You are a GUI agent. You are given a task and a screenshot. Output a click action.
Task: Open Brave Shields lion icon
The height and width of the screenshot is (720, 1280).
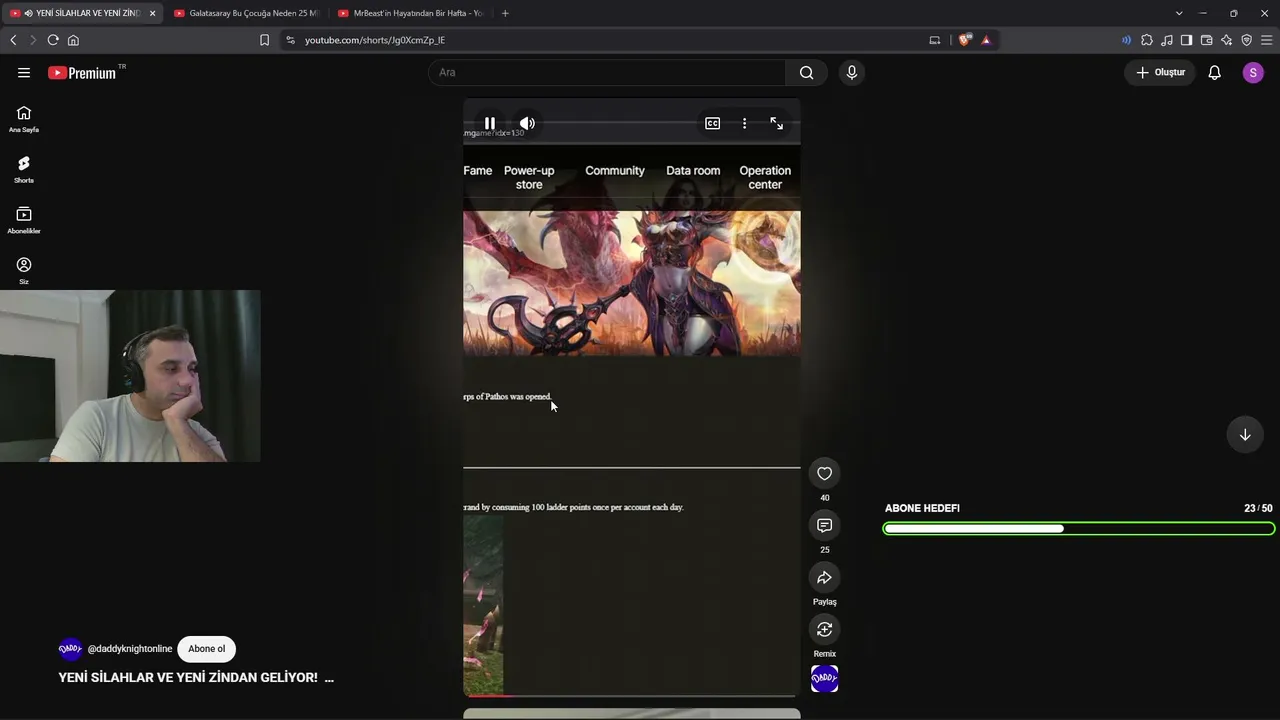[x=964, y=40]
